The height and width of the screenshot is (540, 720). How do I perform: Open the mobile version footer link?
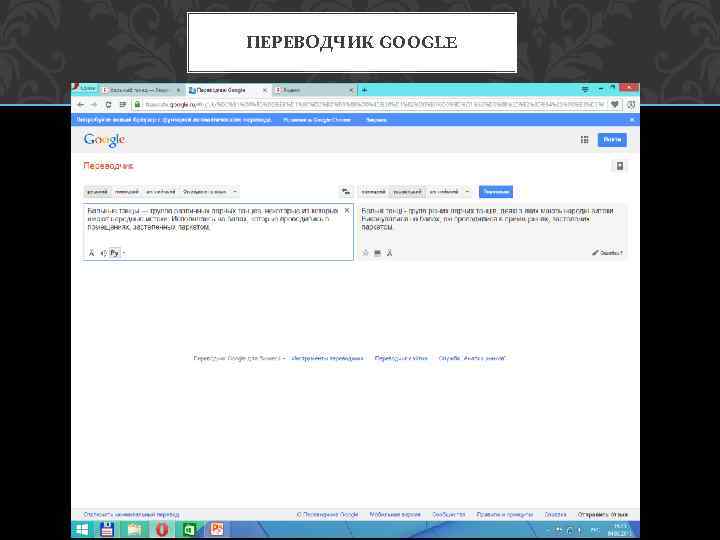coord(395,515)
